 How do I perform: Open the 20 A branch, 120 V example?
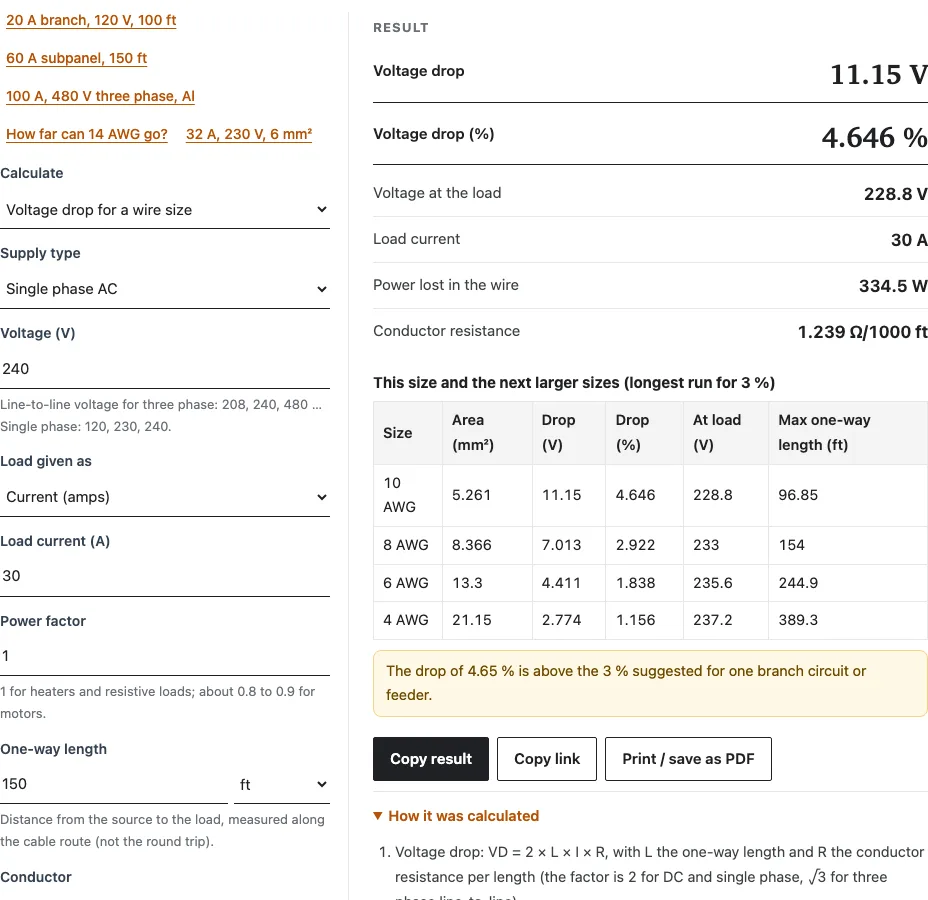point(91,20)
